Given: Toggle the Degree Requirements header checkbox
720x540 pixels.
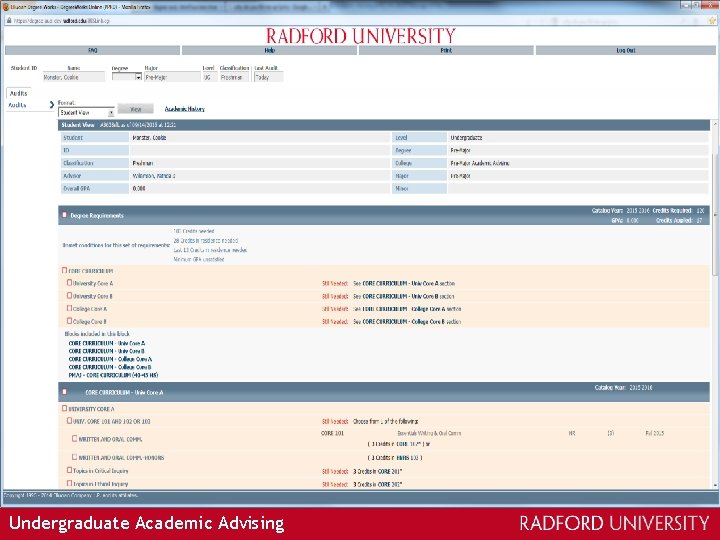Looking at the screenshot, I should (x=64, y=215).
